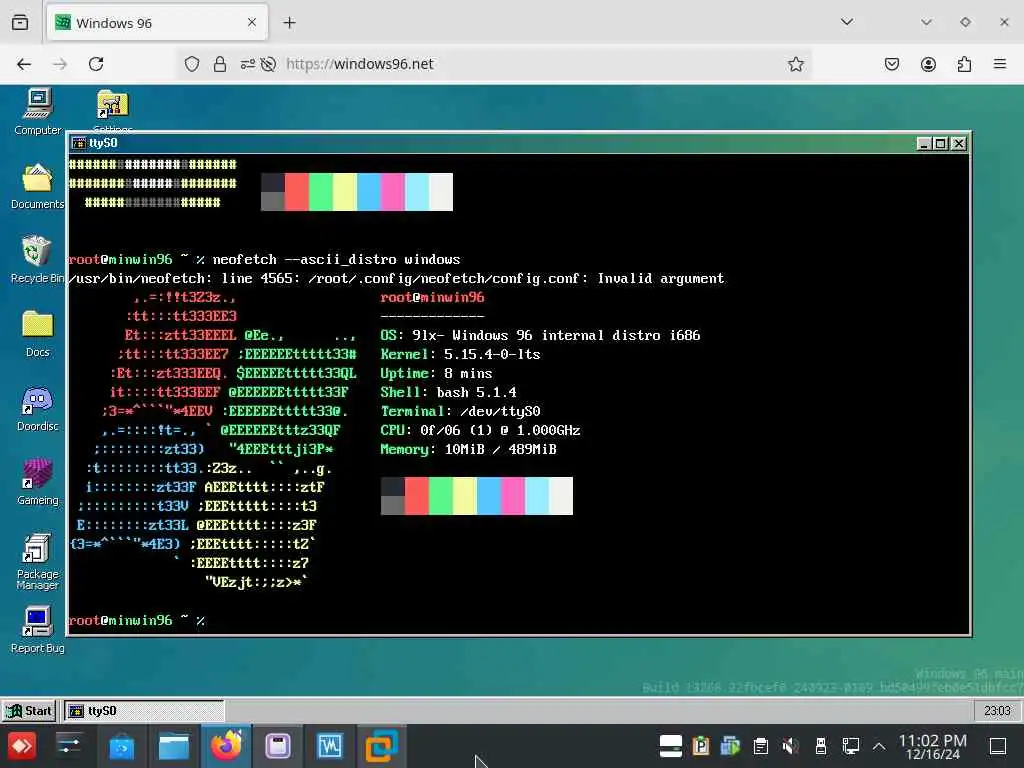Click the blocked autoplay icon in address bar
The width and height of the screenshot is (1024, 768).
pyautogui.click(x=268, y=64)
